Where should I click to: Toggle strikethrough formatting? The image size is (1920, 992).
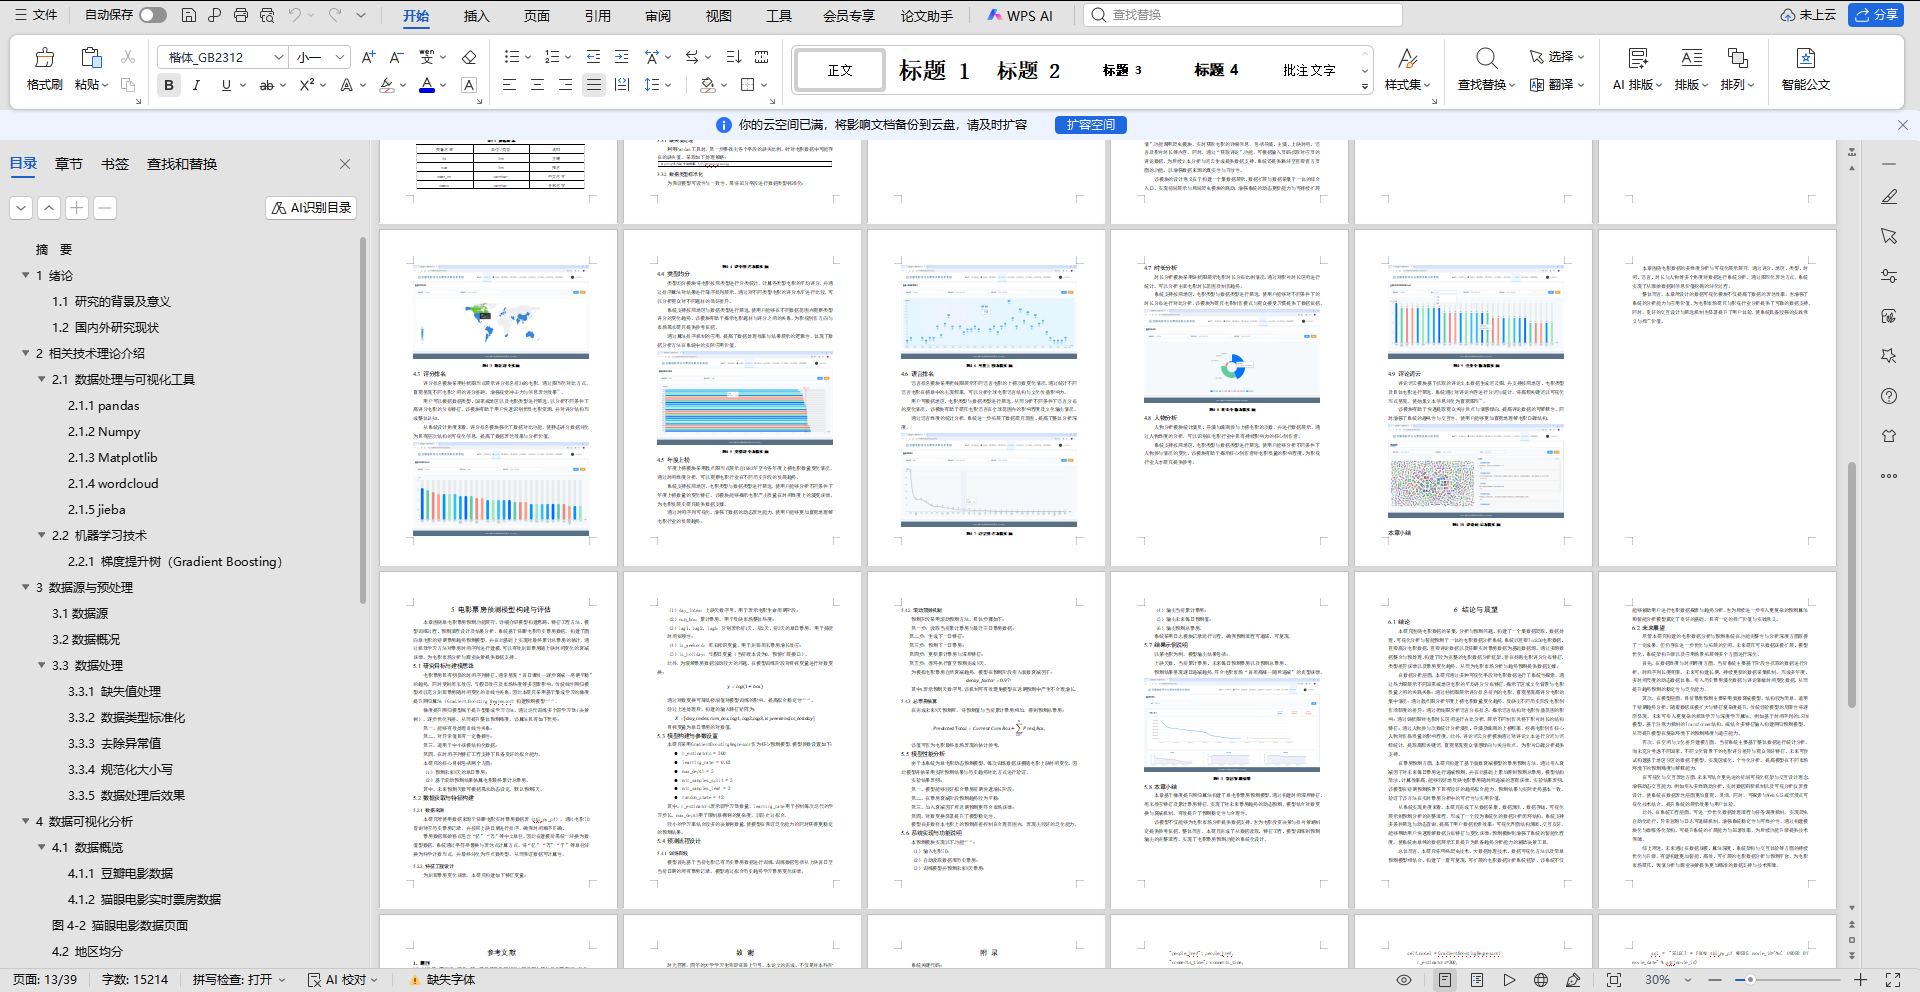pos(266,85)
